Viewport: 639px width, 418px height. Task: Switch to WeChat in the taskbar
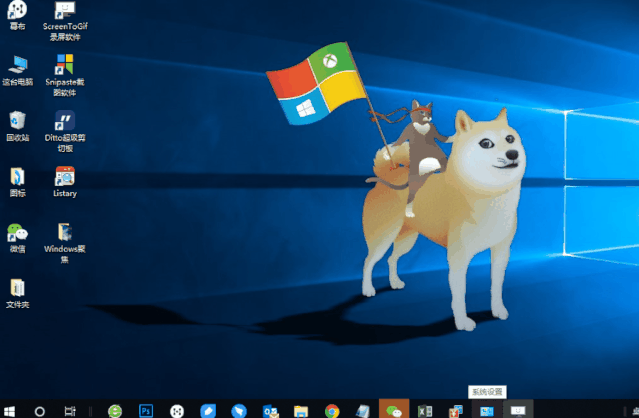click(x=394, y=409)
